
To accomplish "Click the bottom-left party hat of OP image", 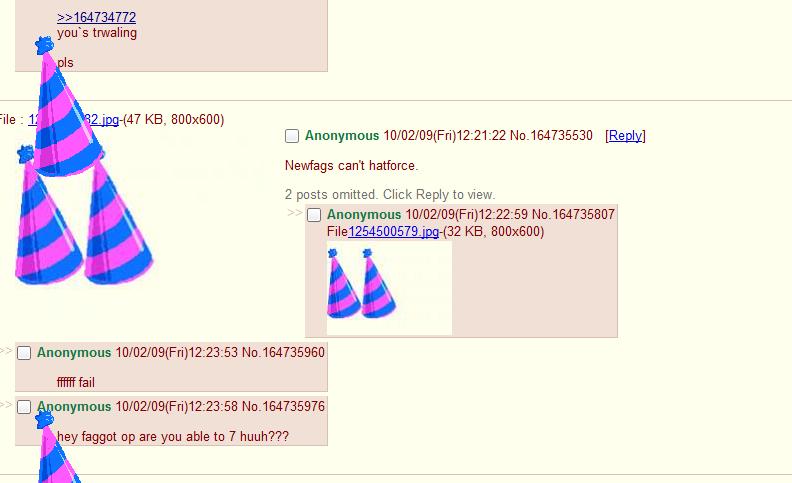I will 47,216.
